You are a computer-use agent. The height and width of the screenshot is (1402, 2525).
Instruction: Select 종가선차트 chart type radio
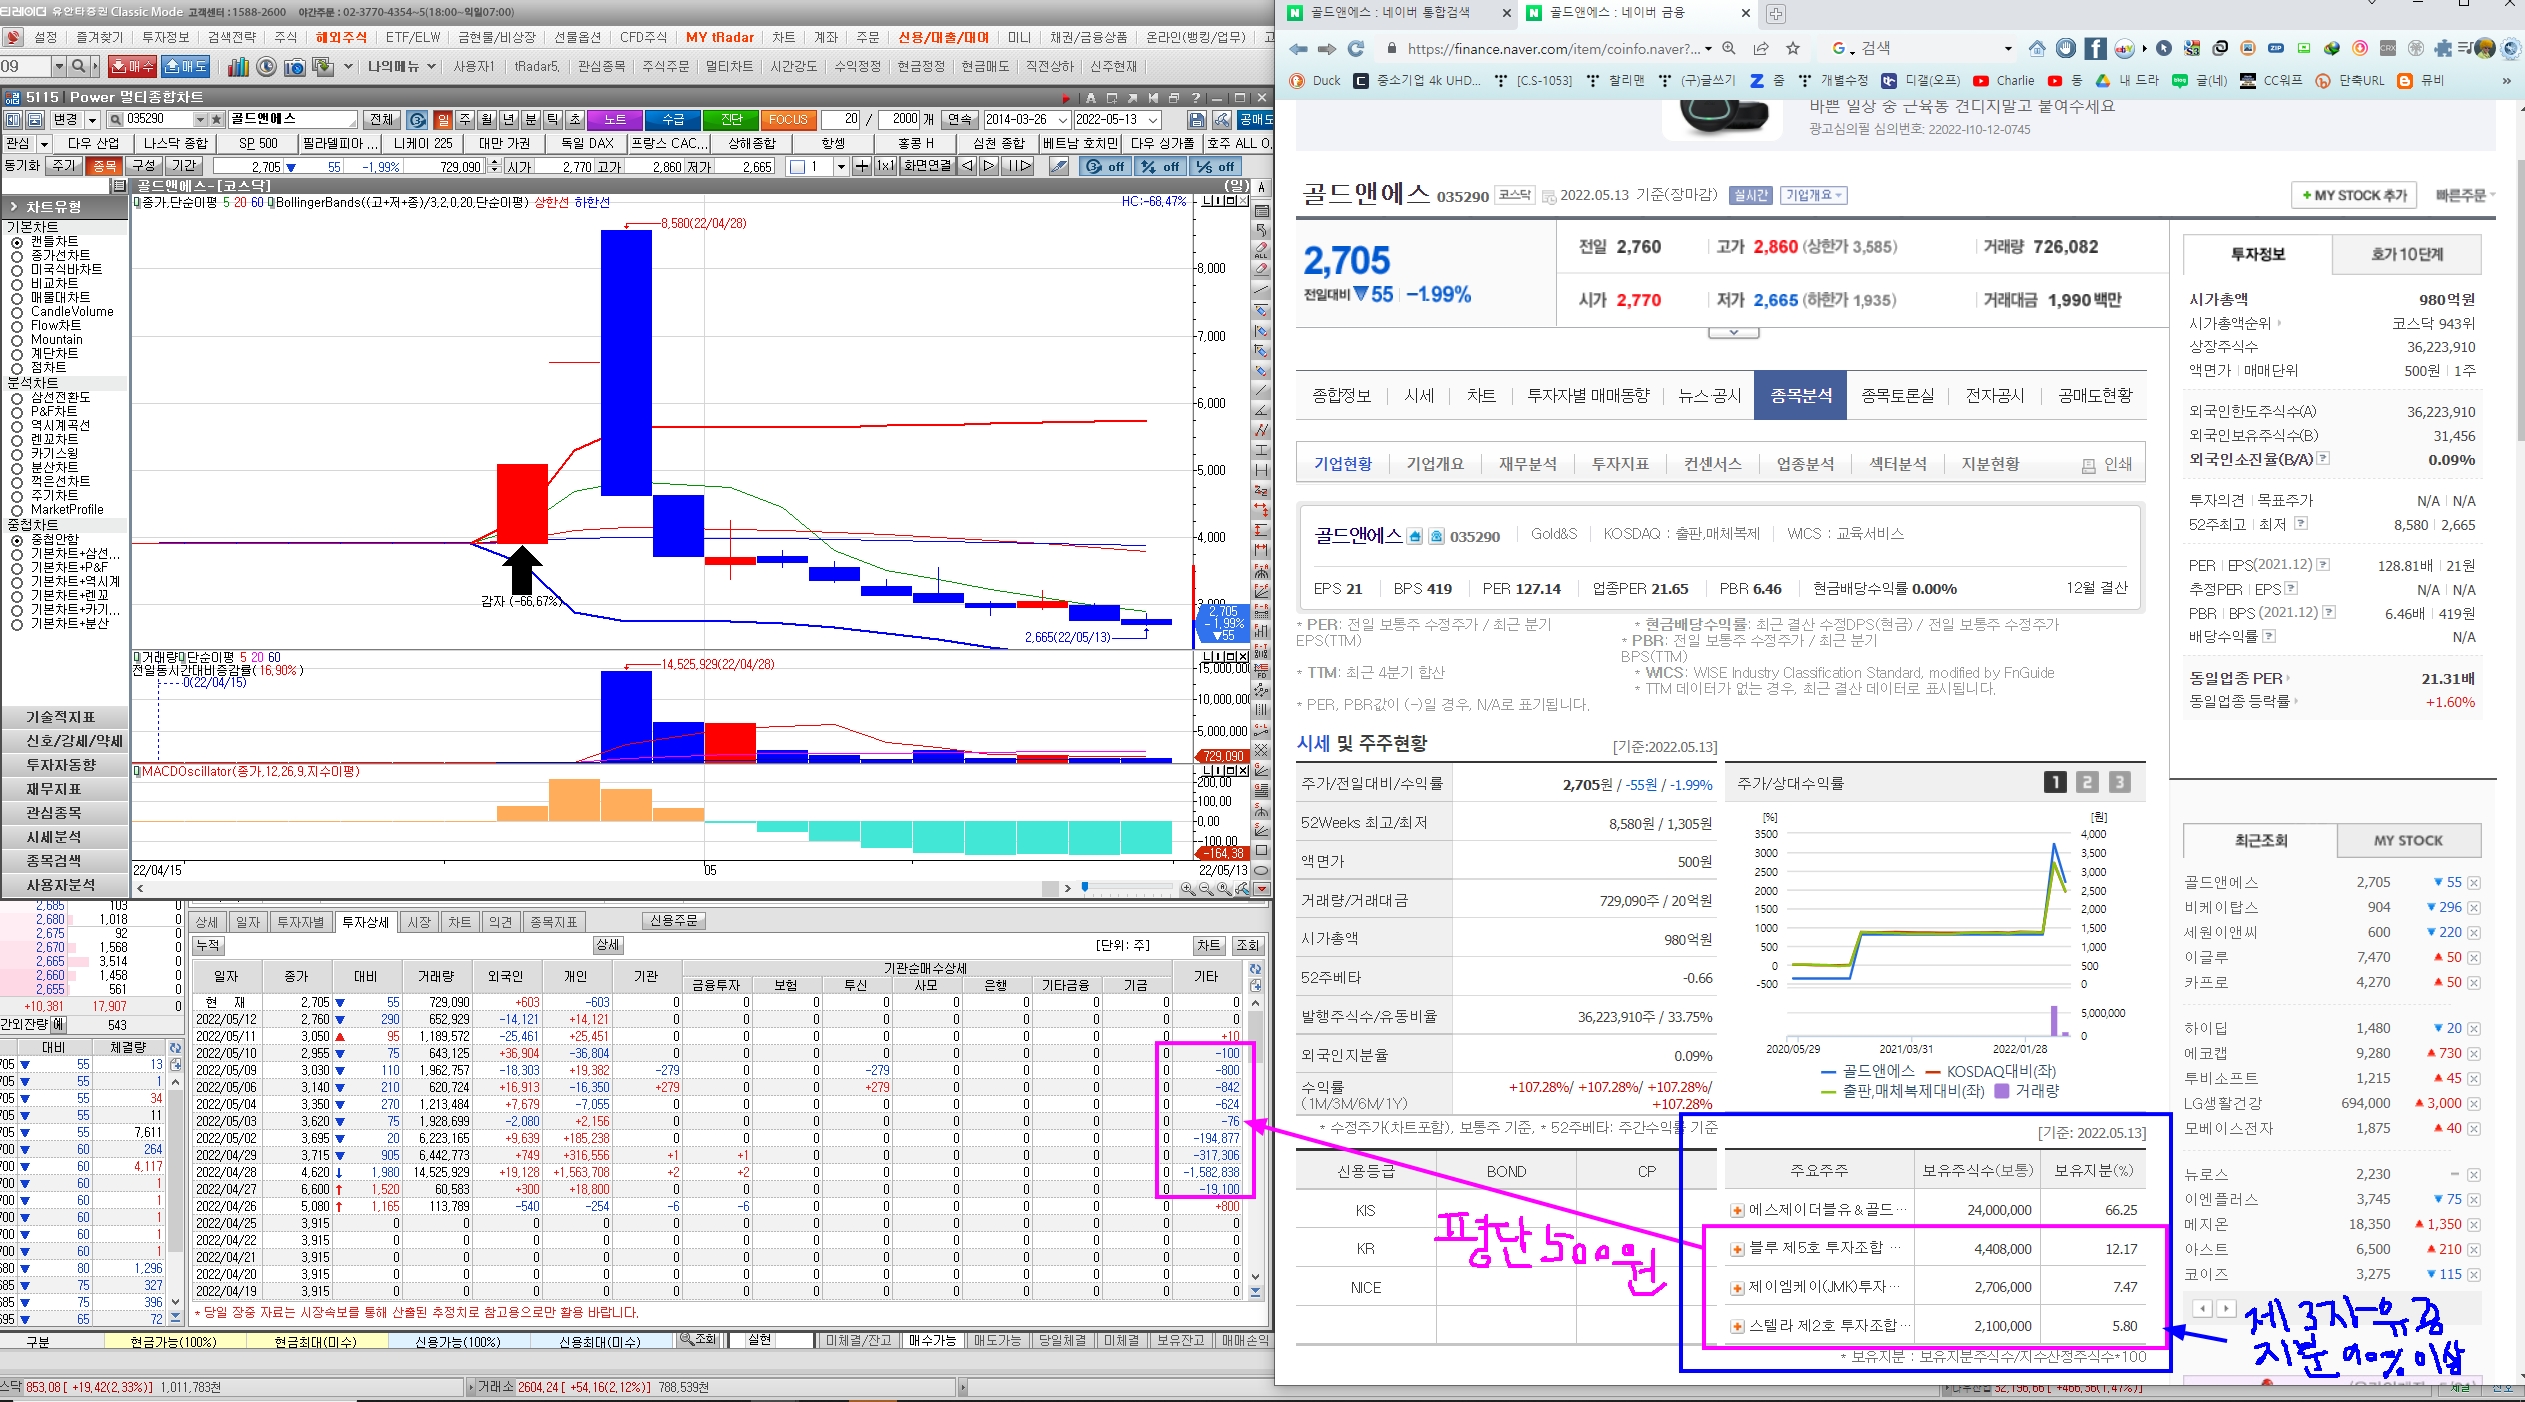[x=17, y=256]
